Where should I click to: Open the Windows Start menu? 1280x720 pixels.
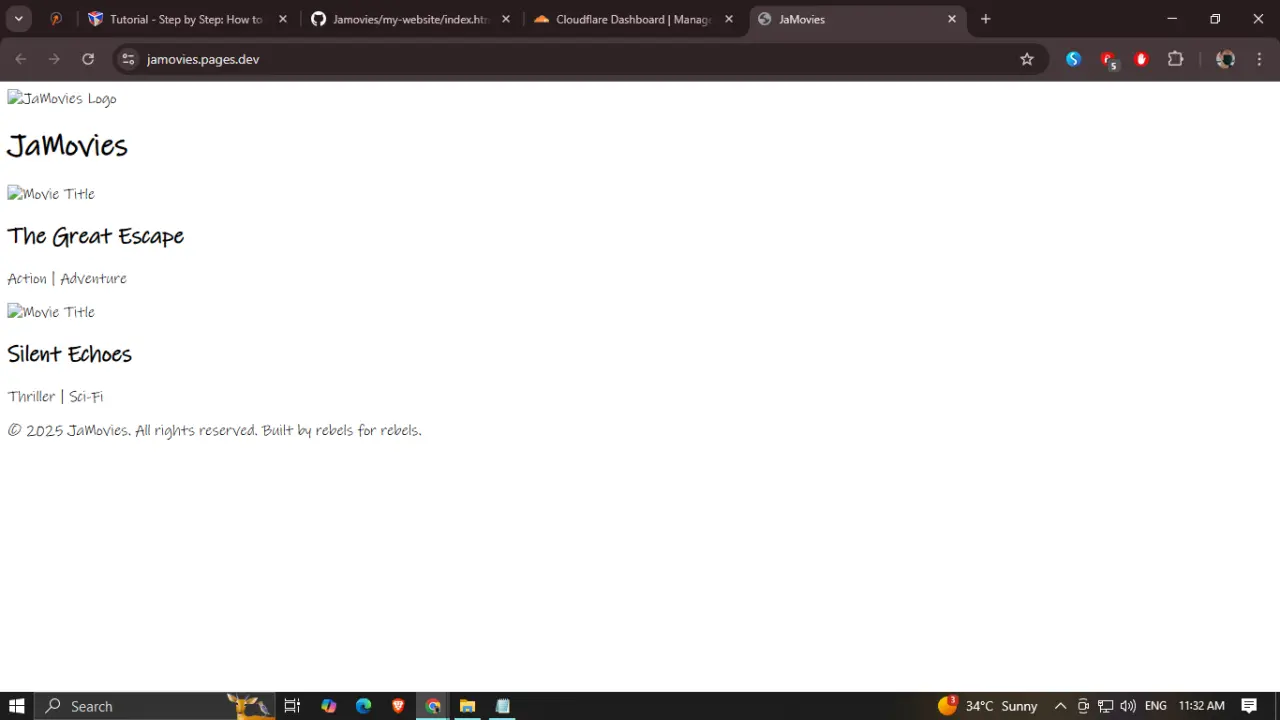[x=17, y=706]
